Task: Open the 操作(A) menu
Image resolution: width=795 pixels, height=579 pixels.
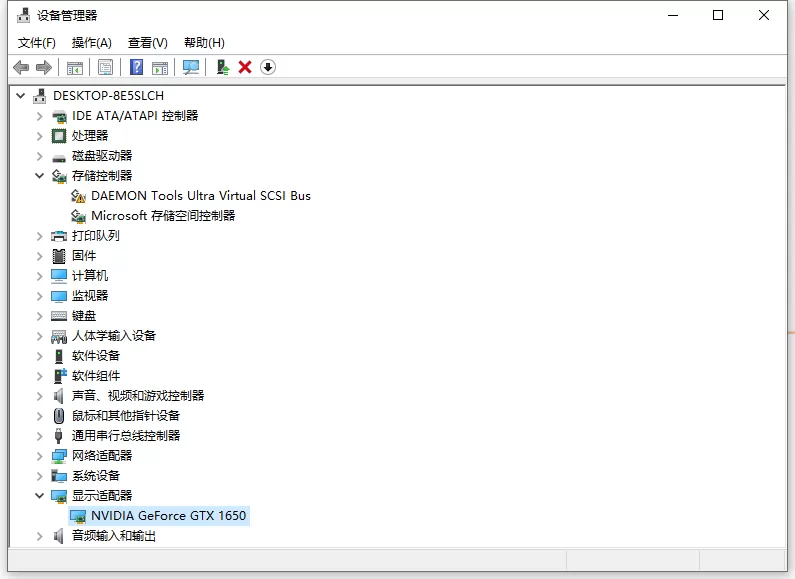Action: [91, 43]
